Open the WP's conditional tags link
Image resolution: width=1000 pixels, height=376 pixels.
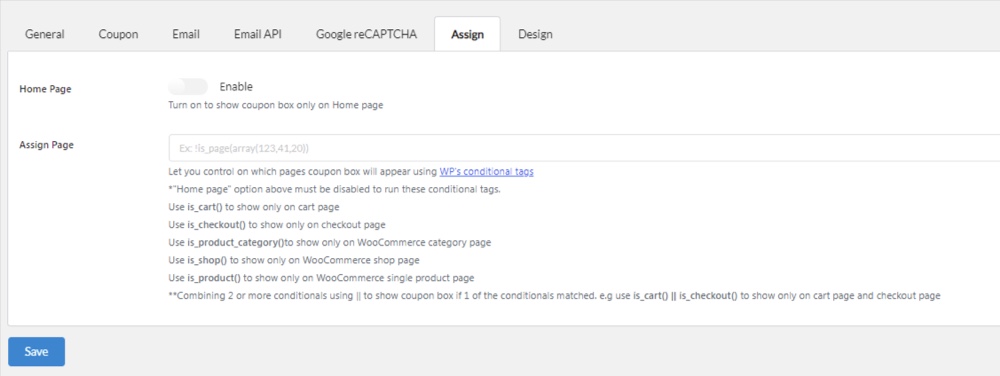click(487, 171)
